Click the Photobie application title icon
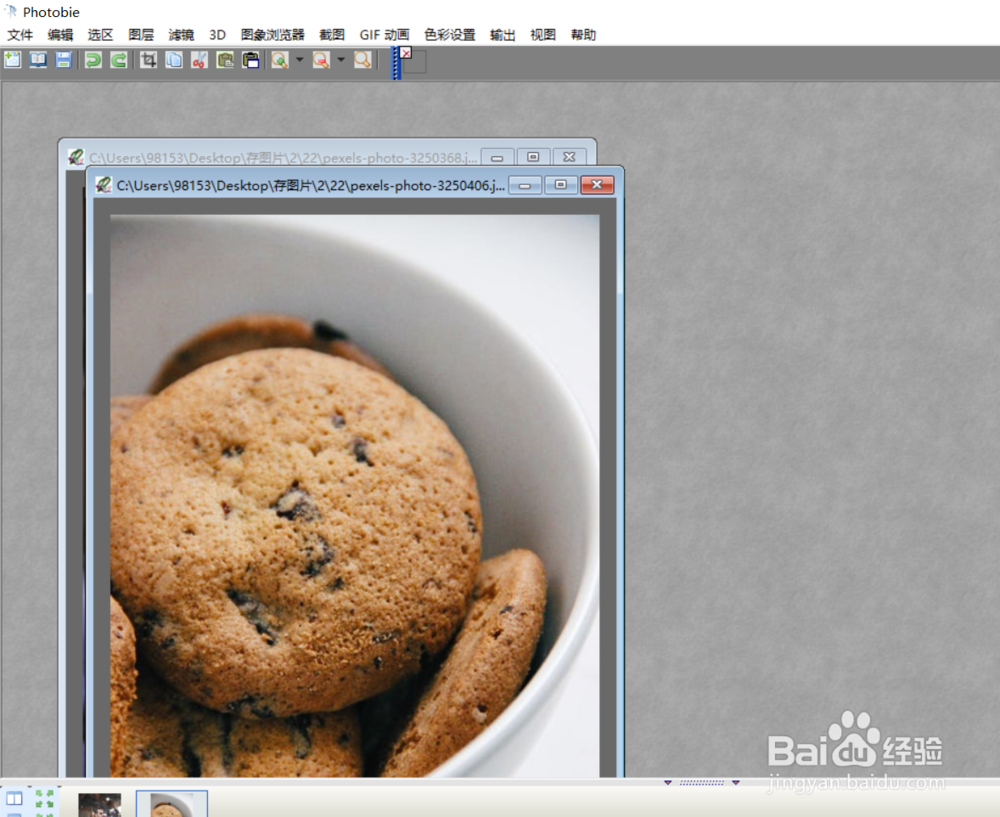 pos(11,11)
